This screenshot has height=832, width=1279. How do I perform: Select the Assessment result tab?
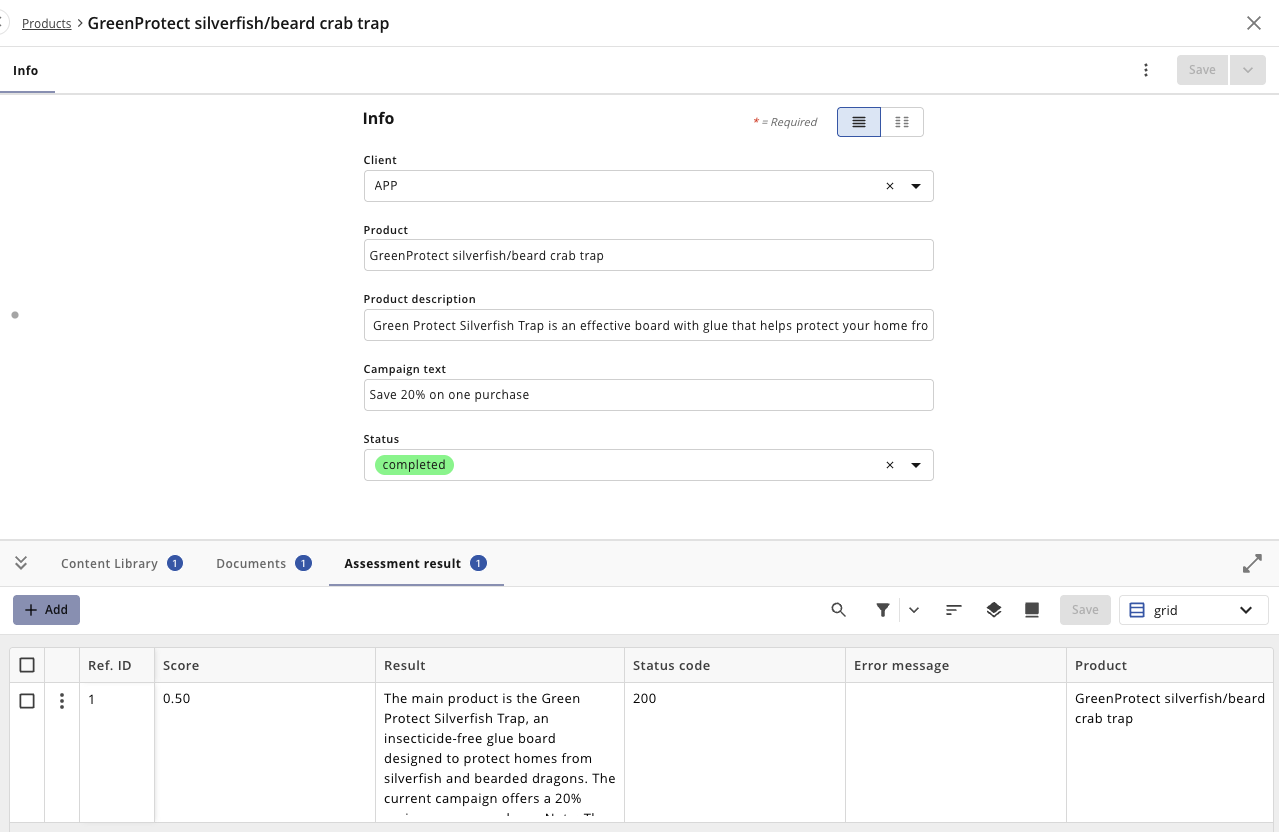click(x=415, y=564)
